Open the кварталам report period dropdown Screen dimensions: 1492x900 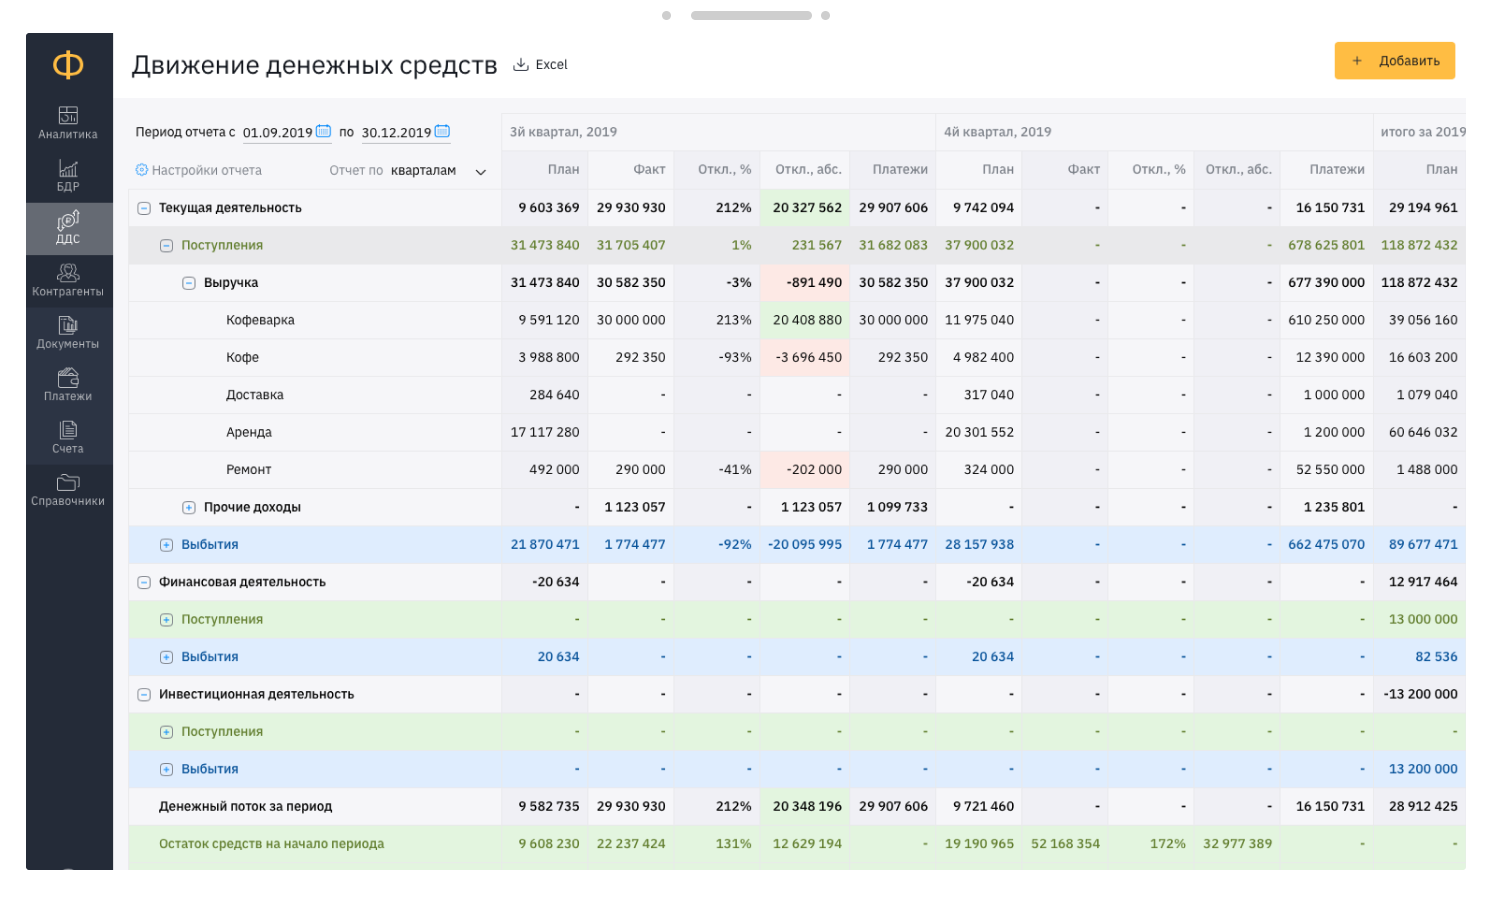point(438,171)
